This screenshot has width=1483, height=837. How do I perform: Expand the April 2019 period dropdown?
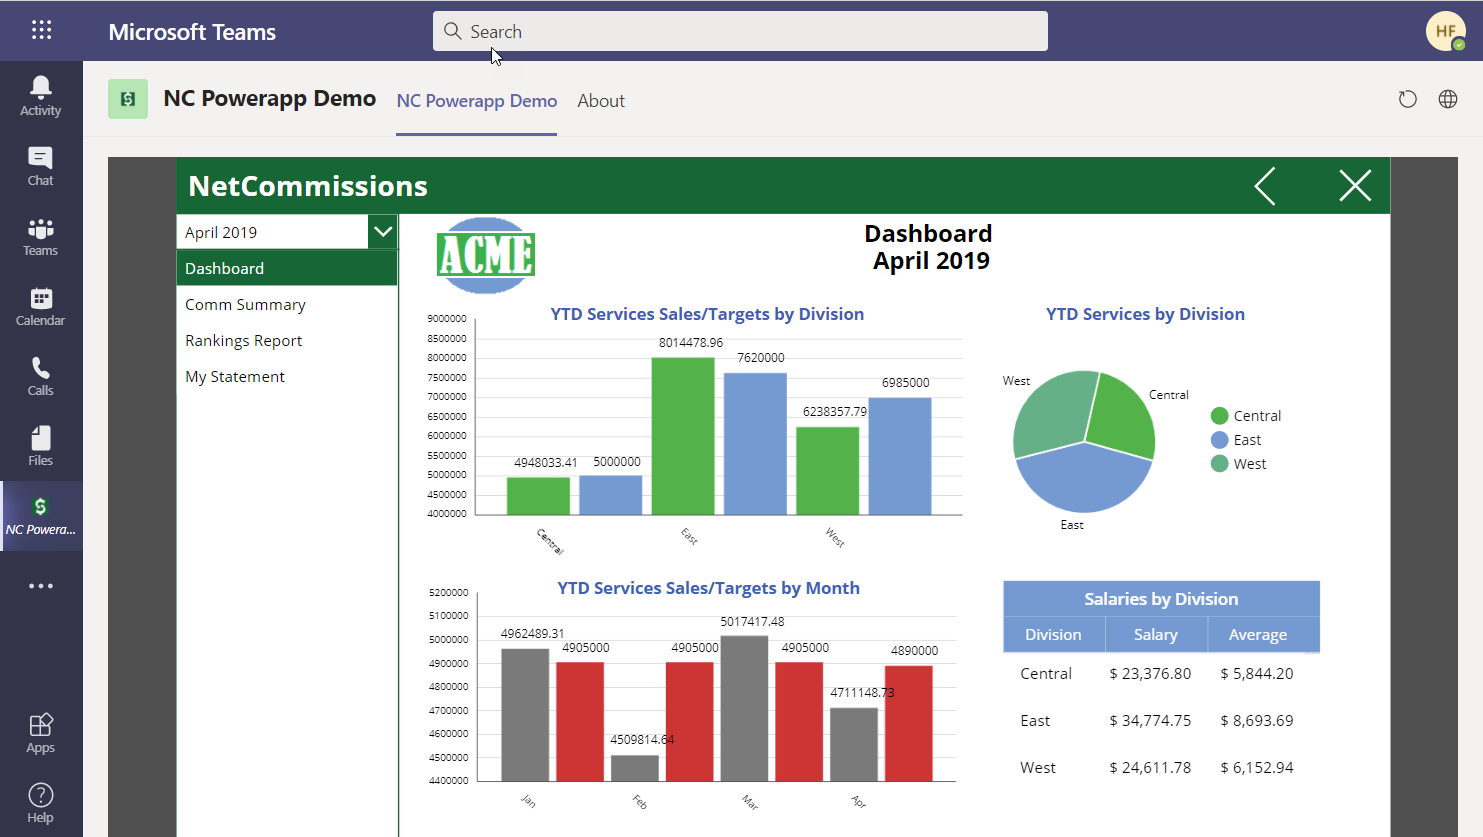click(x=382, y=232)
